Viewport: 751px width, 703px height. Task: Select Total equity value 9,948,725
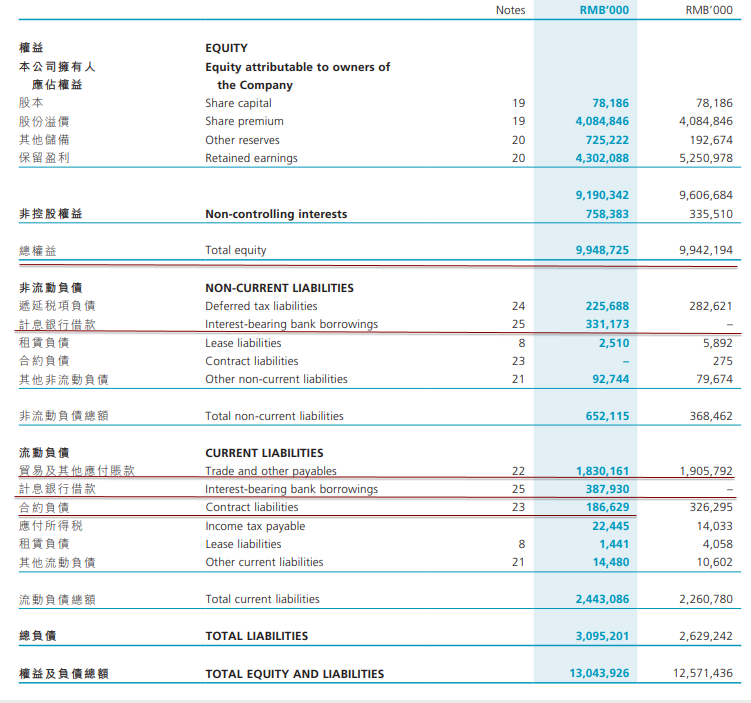(x=602, y=250)
